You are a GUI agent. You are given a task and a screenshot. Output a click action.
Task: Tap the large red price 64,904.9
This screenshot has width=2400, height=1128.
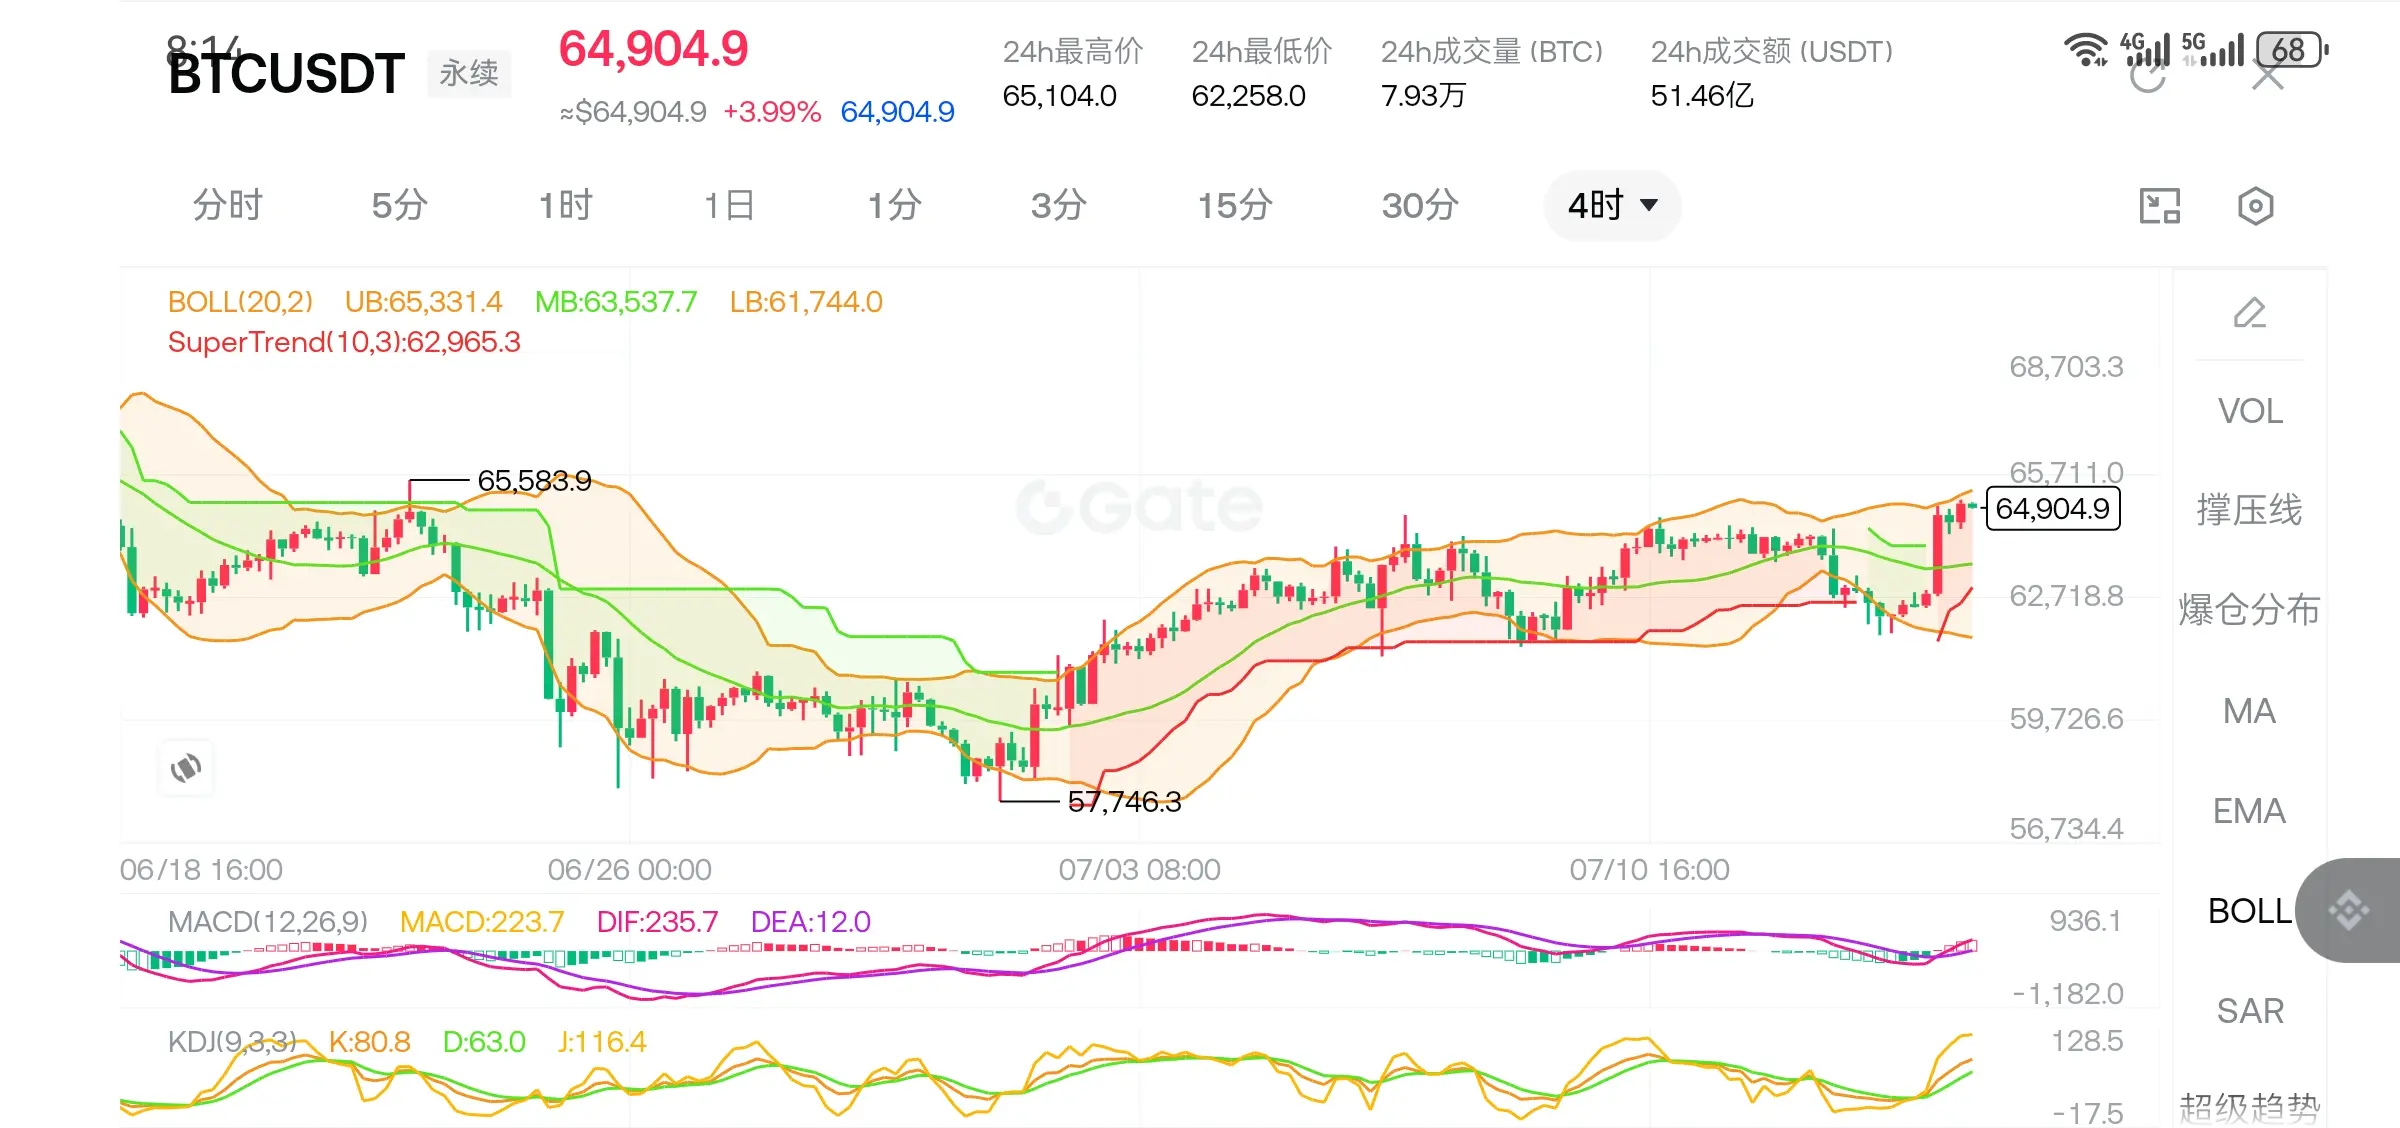(x=653, y=49)
